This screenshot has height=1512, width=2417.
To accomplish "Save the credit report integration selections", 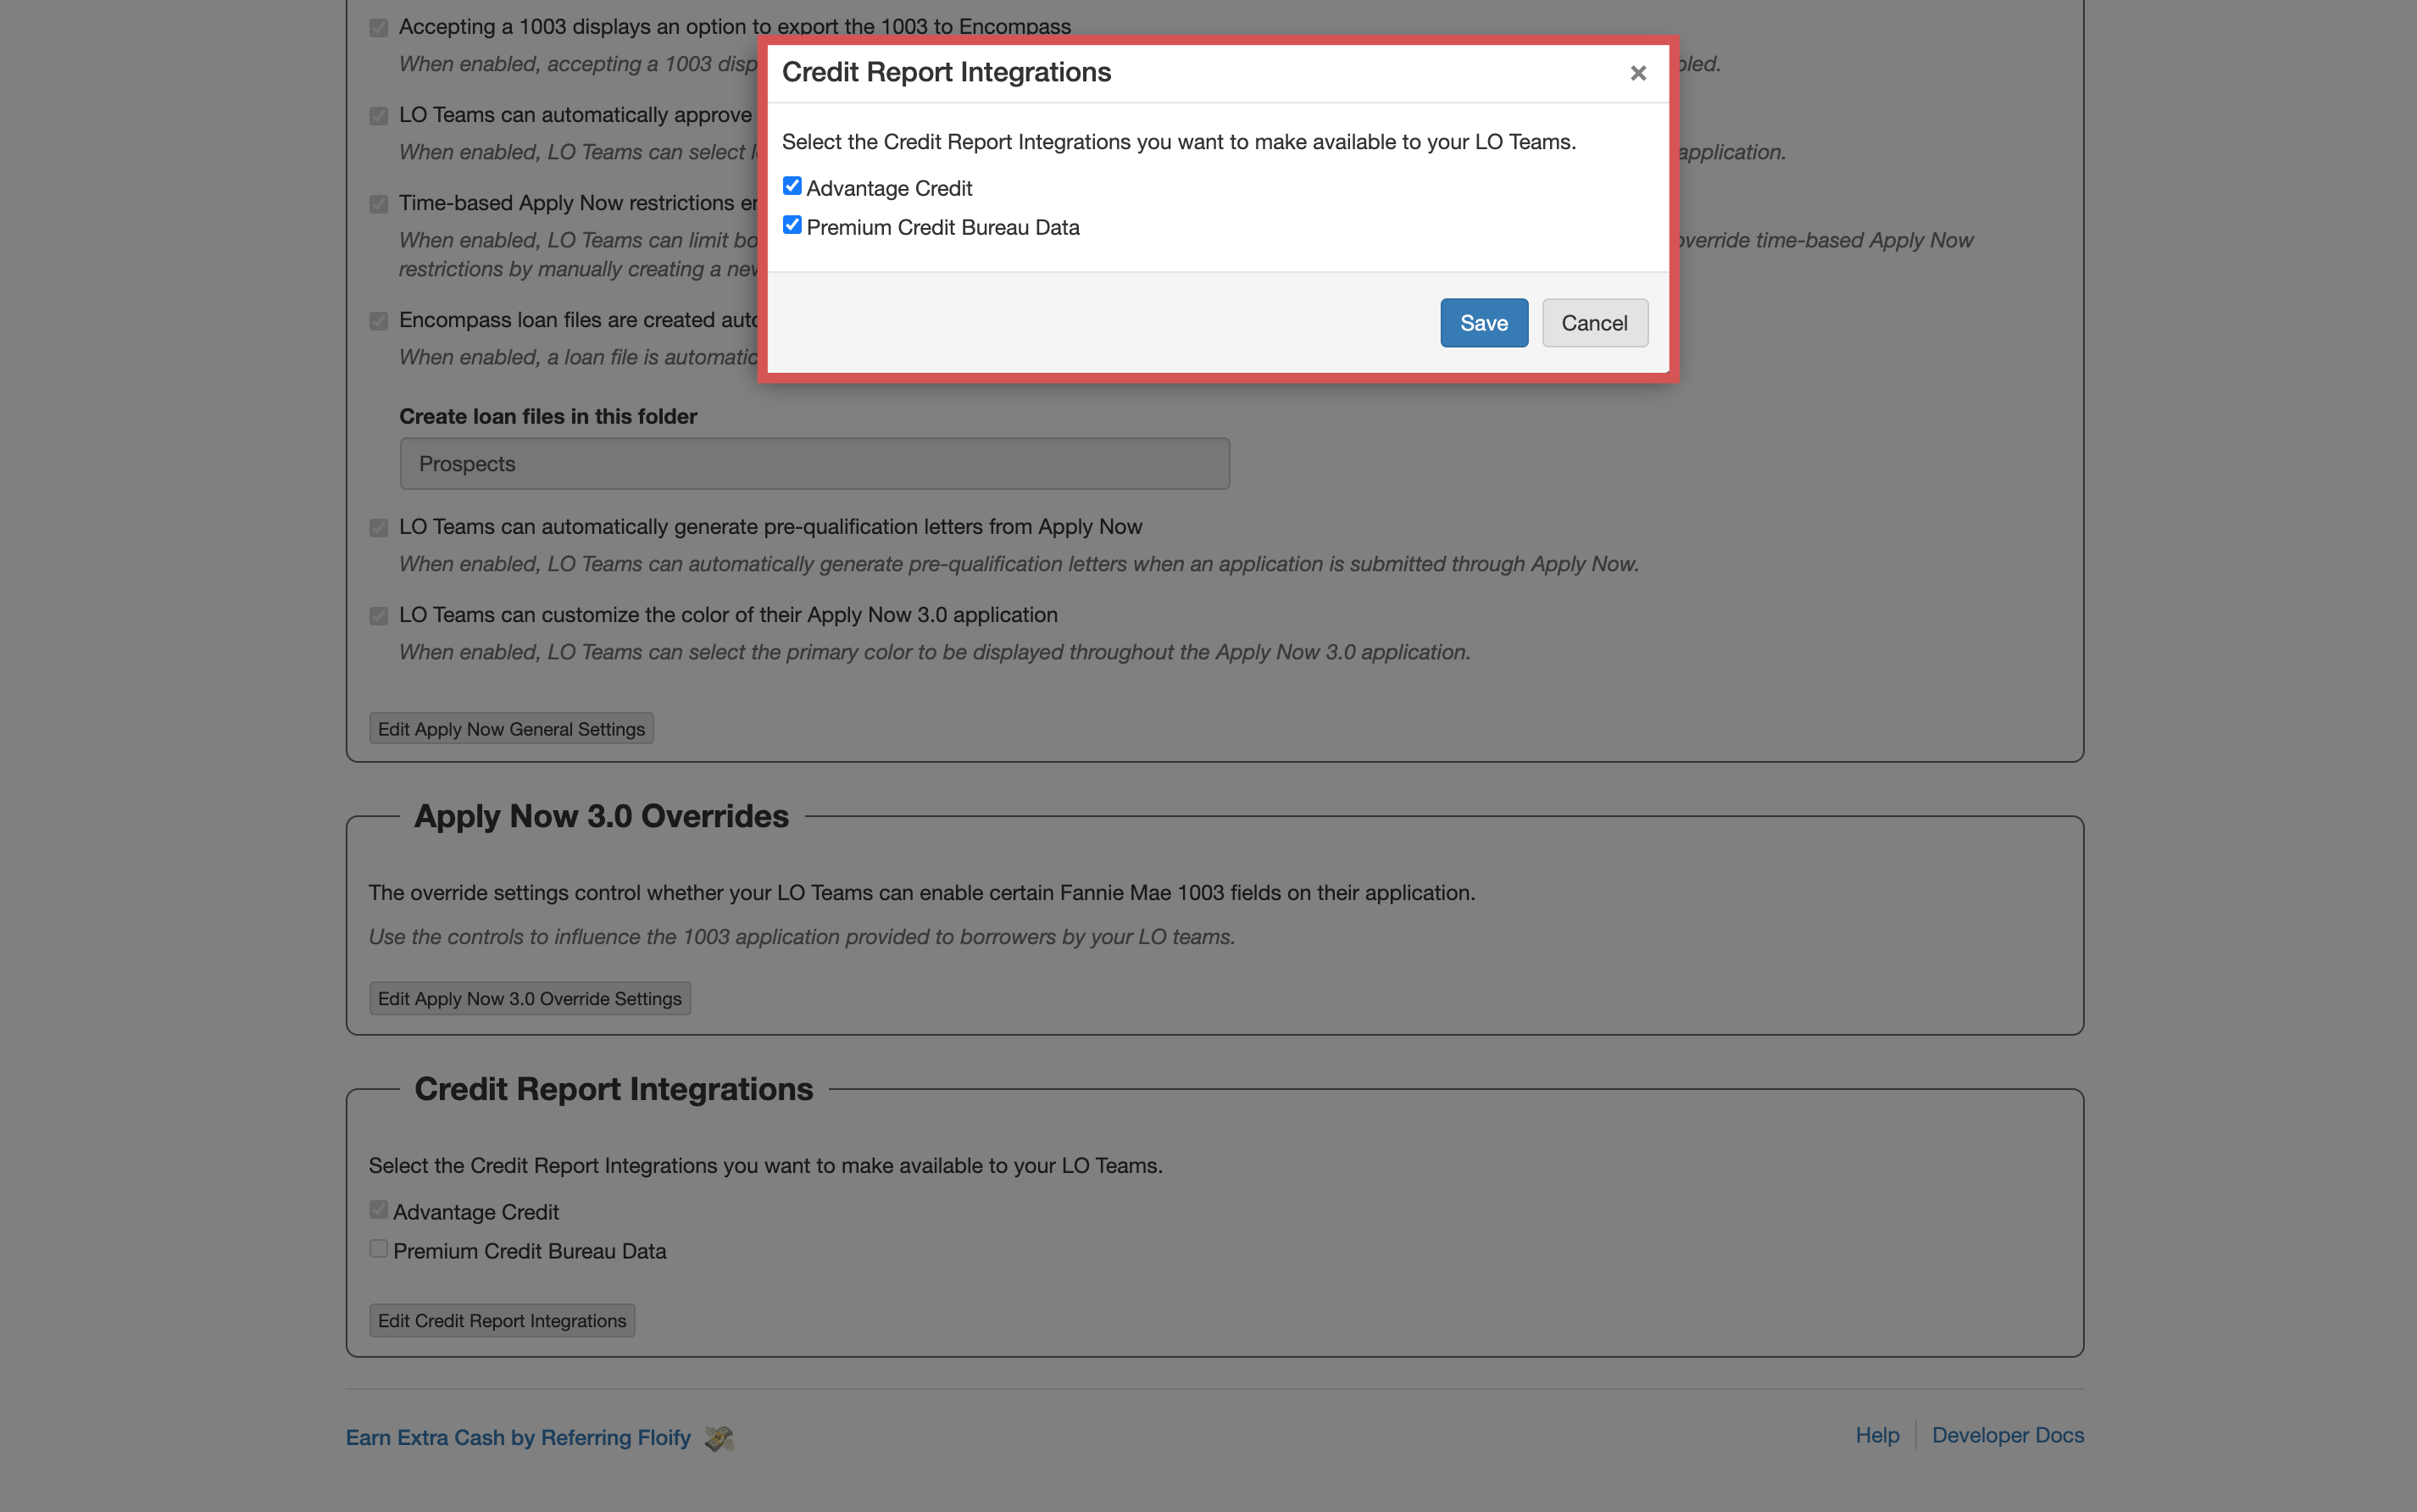I will pyautogui.click(x=1483, y=323).
